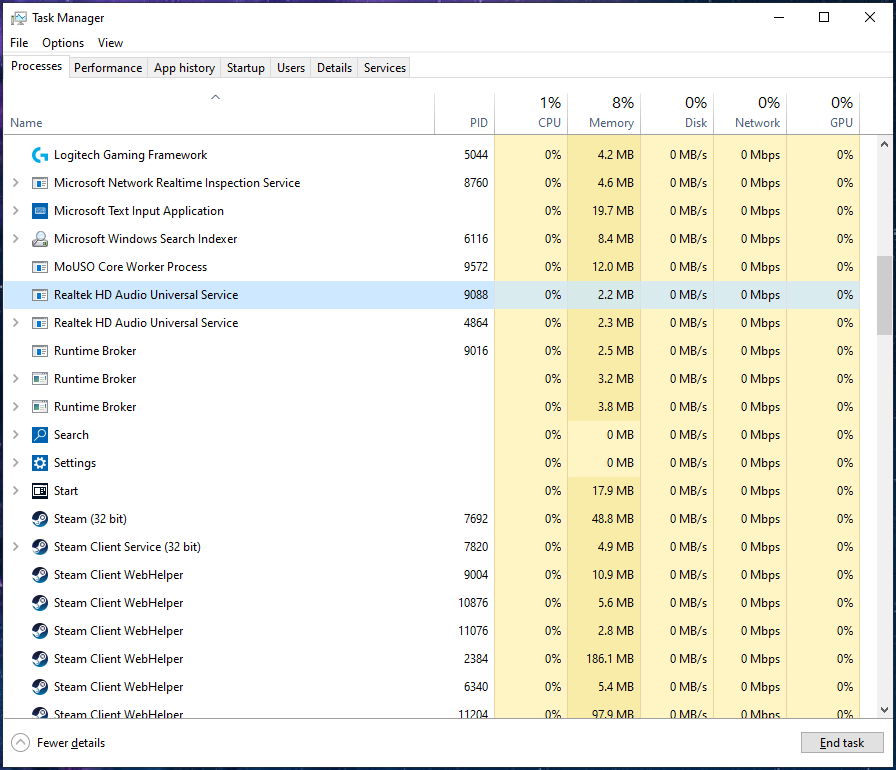The image size is (896, 770).
Task: Click the scrollbar down arrow
Action: click(884, 710)
